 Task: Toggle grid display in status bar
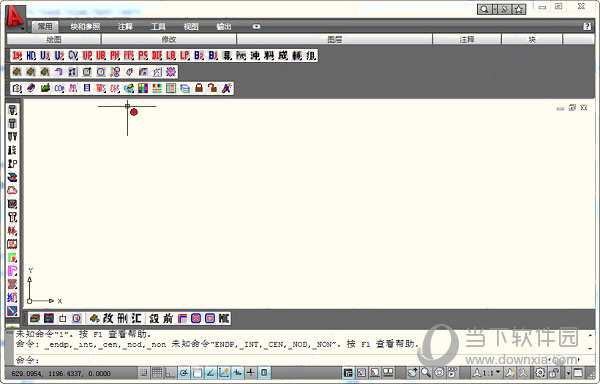pyautogui.click(x=157, y=373)
